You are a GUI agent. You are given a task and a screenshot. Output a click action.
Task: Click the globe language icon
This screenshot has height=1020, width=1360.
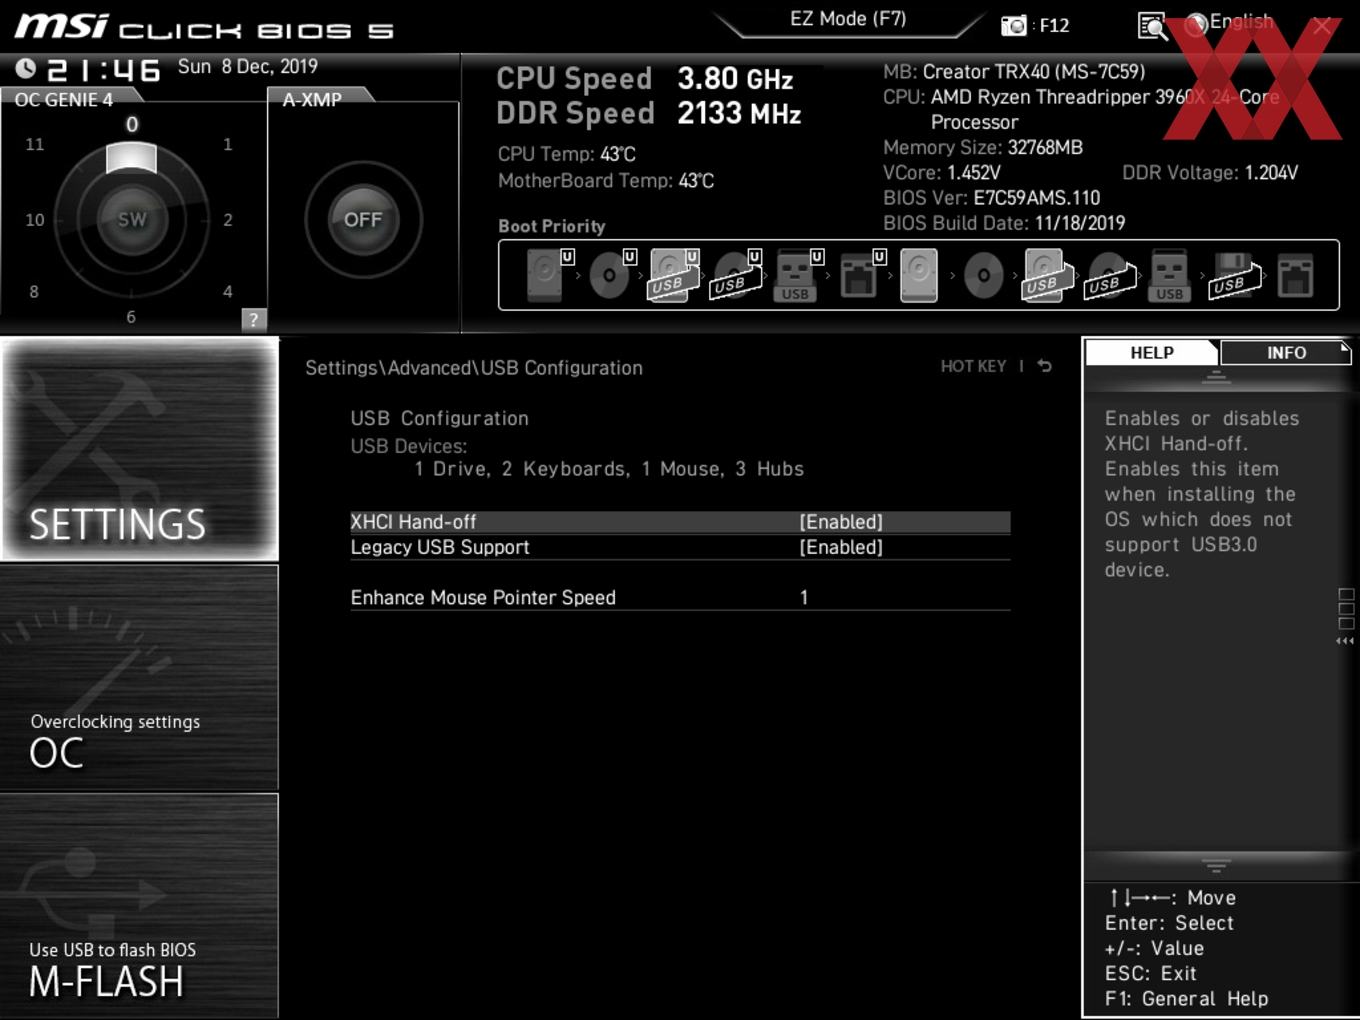[x=1196, y=25]
